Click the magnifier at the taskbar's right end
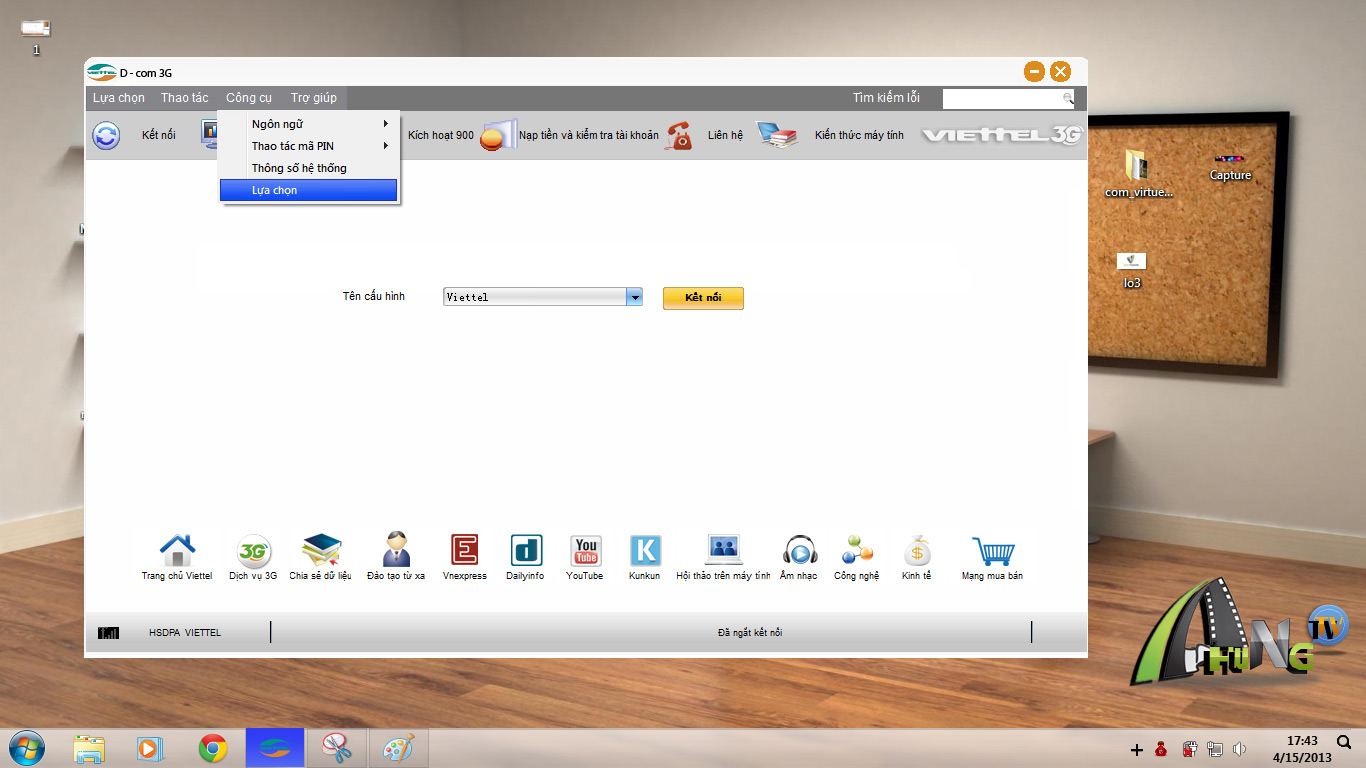Viewport: 1366px width, 768px height. [x=1344, y=742]
